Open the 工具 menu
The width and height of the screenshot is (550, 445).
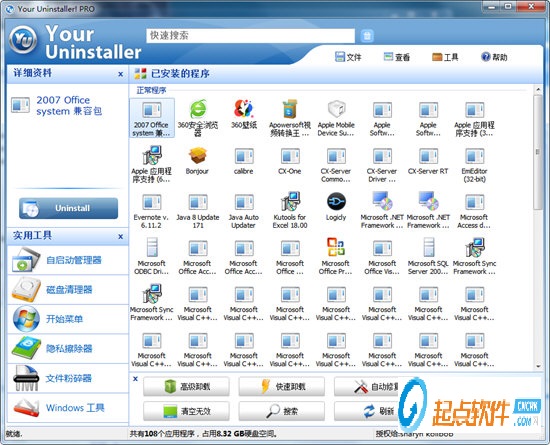point(445,57)
